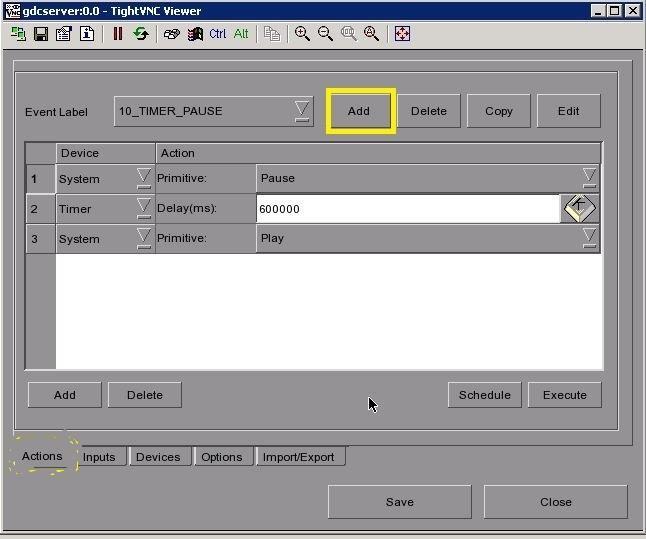Switch to the Actions tab
This screenshot has width=646, height=539.
point(42,456)
